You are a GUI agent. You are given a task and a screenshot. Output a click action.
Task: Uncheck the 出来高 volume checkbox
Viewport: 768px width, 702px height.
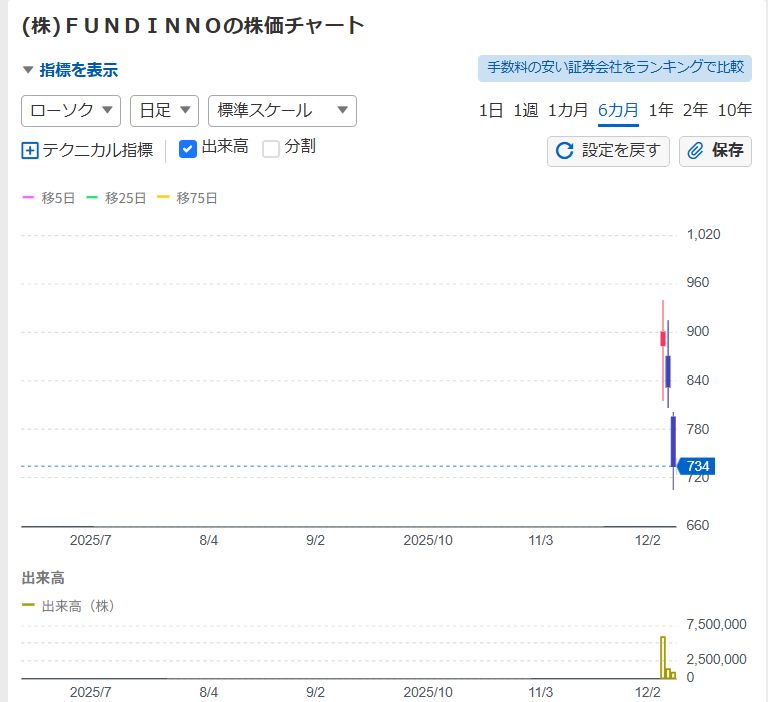tap(188, 149)
